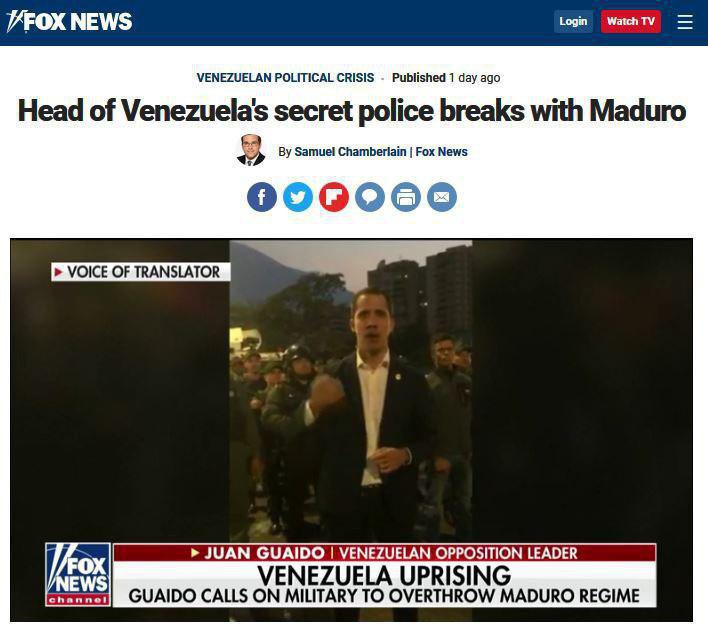Click the print article icon

[406, 197]
